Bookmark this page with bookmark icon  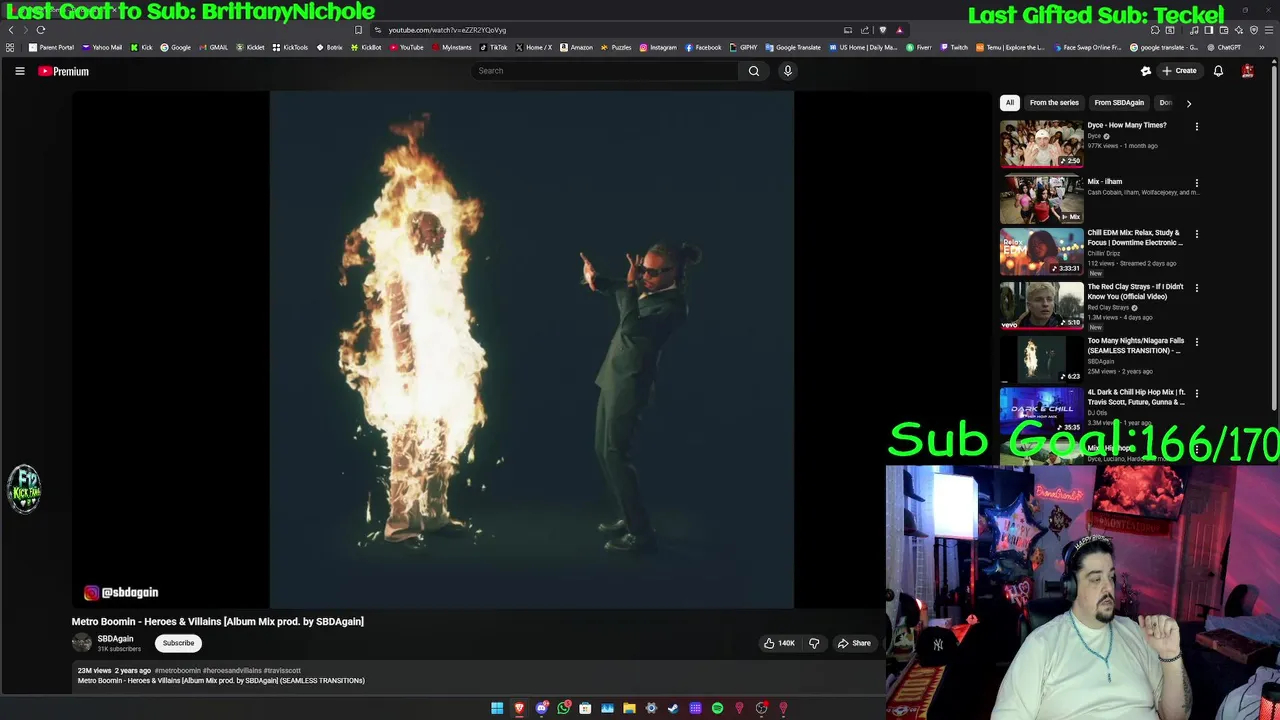point(358,30)
